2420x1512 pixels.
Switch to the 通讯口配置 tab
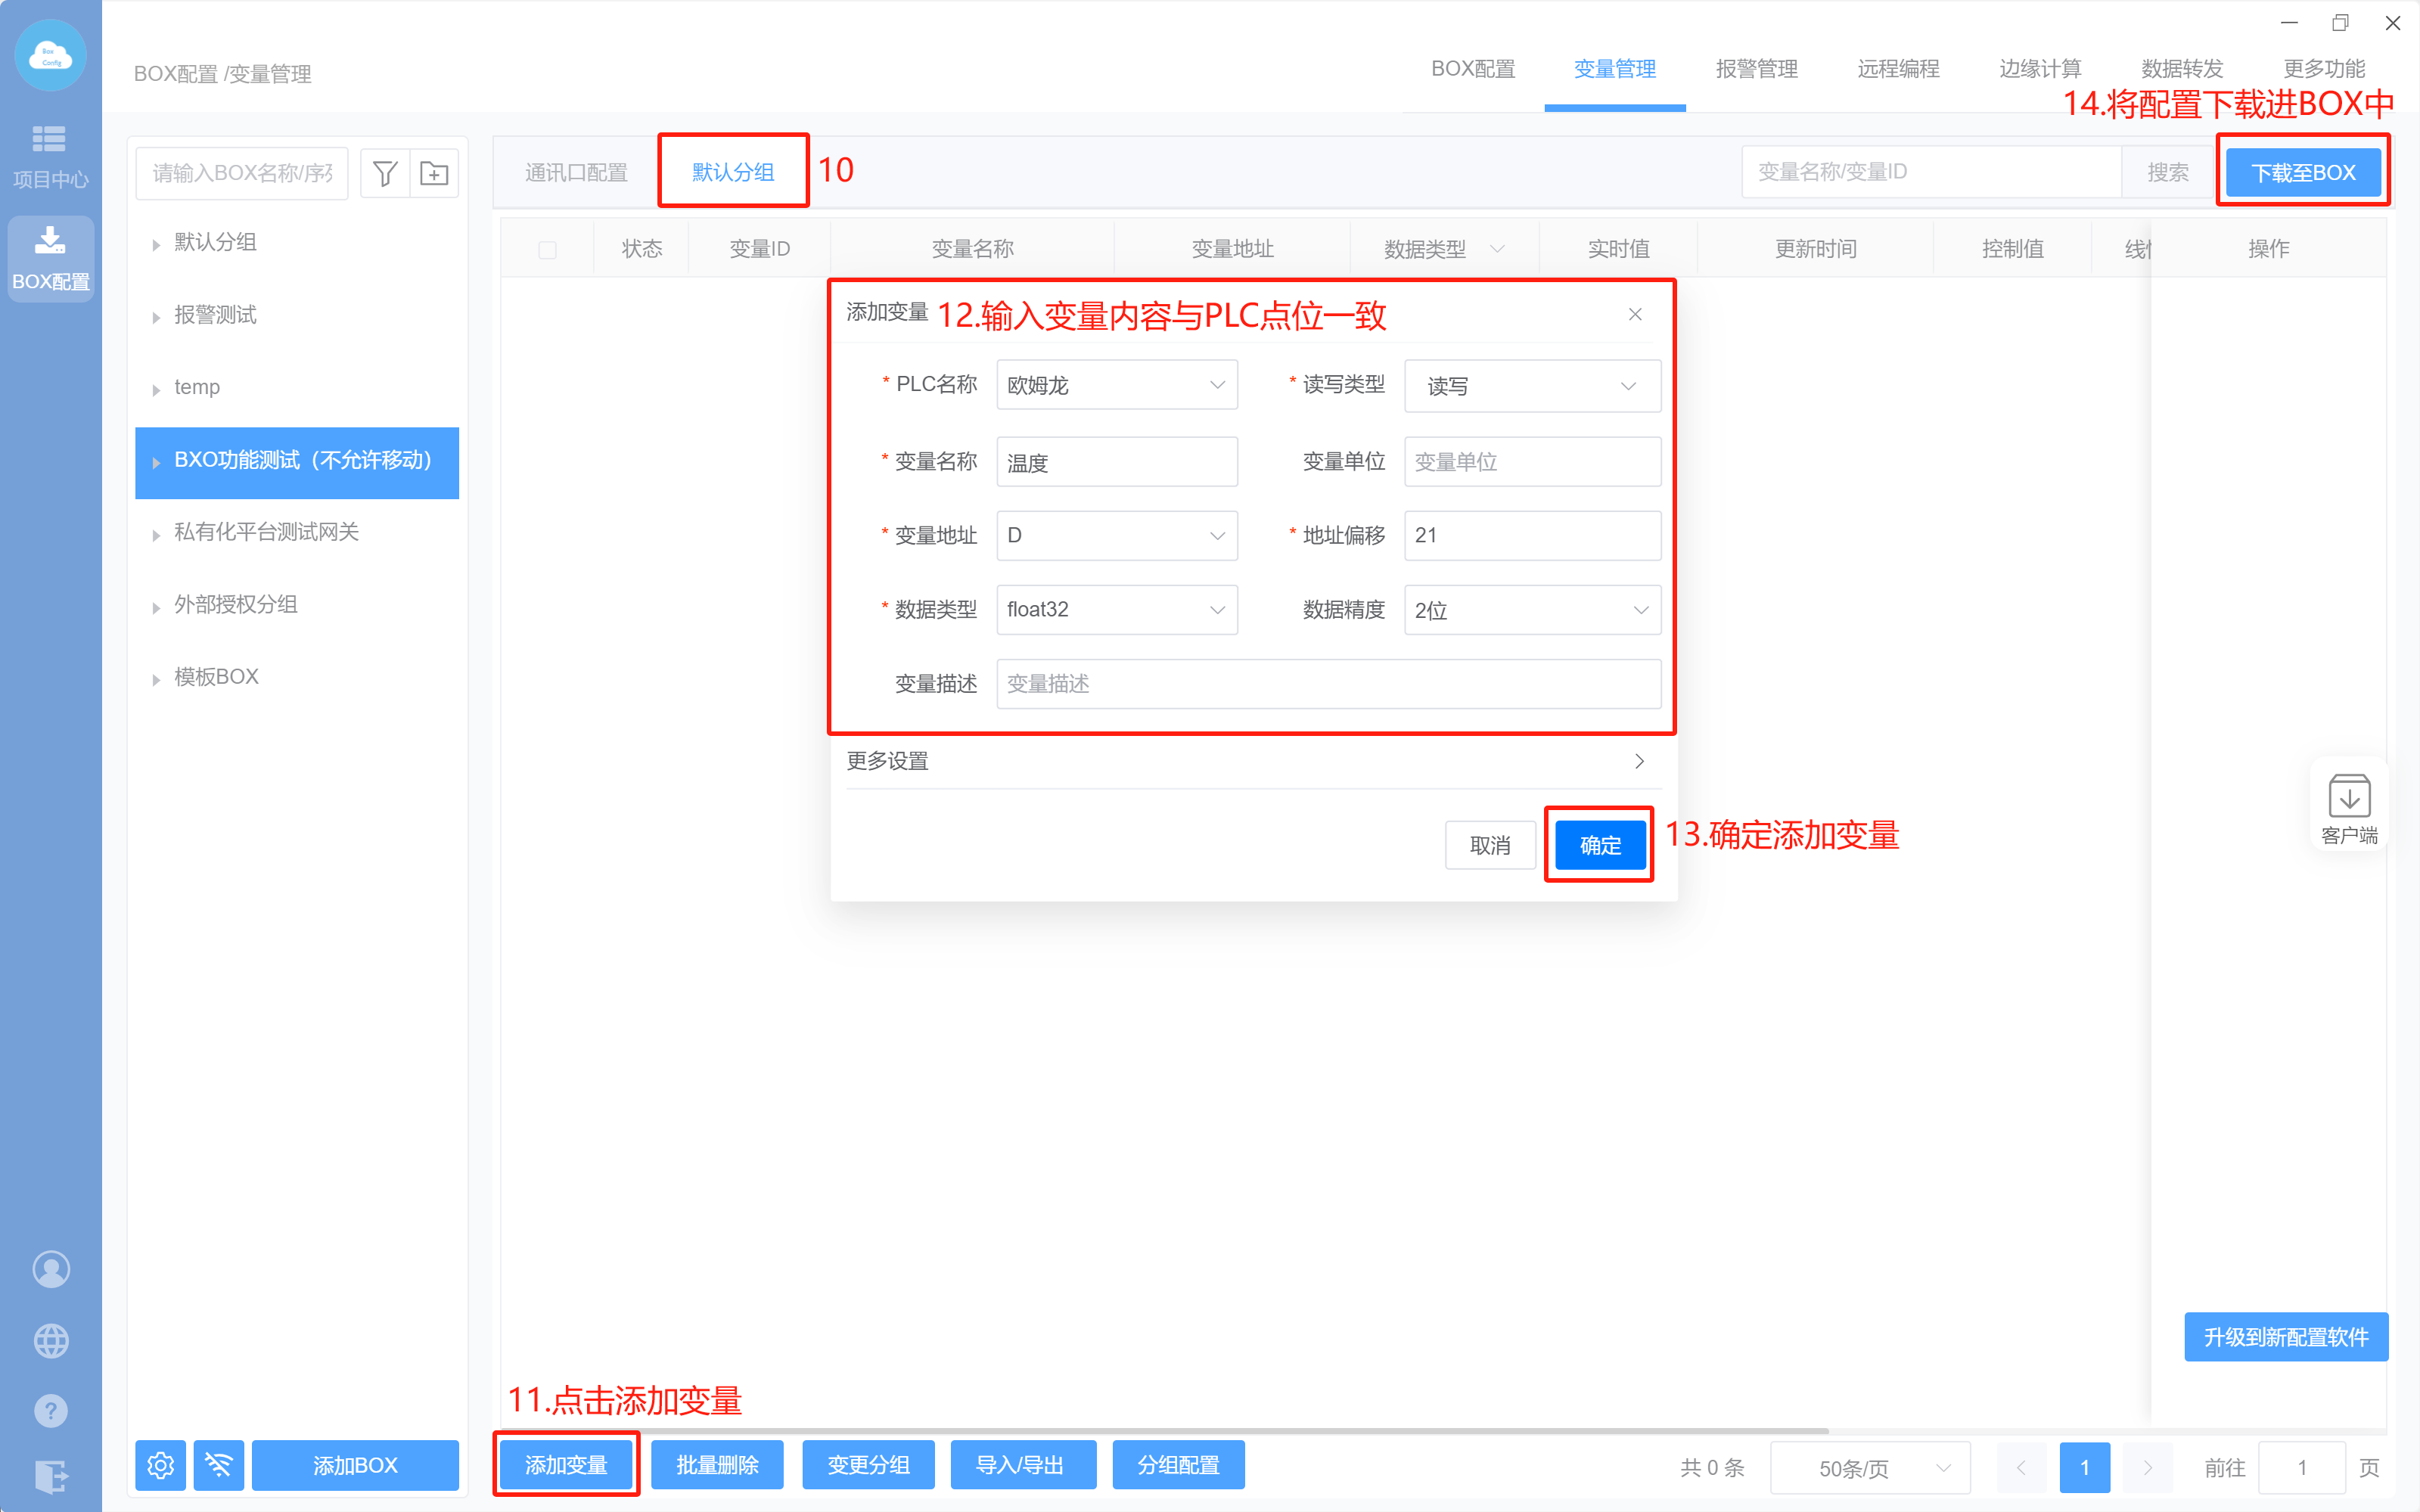coord(576,173)
